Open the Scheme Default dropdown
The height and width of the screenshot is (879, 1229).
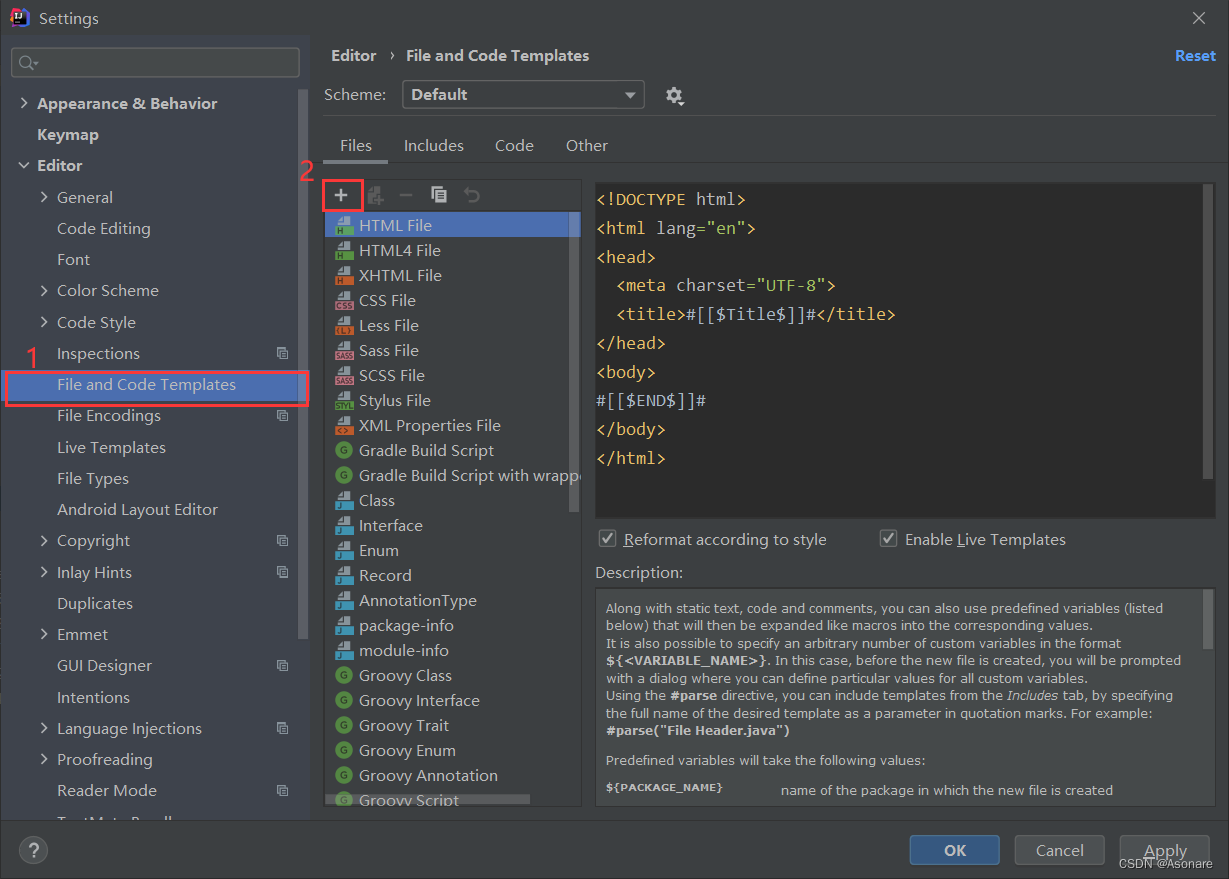pyautogui.click(x=522, y=95)
